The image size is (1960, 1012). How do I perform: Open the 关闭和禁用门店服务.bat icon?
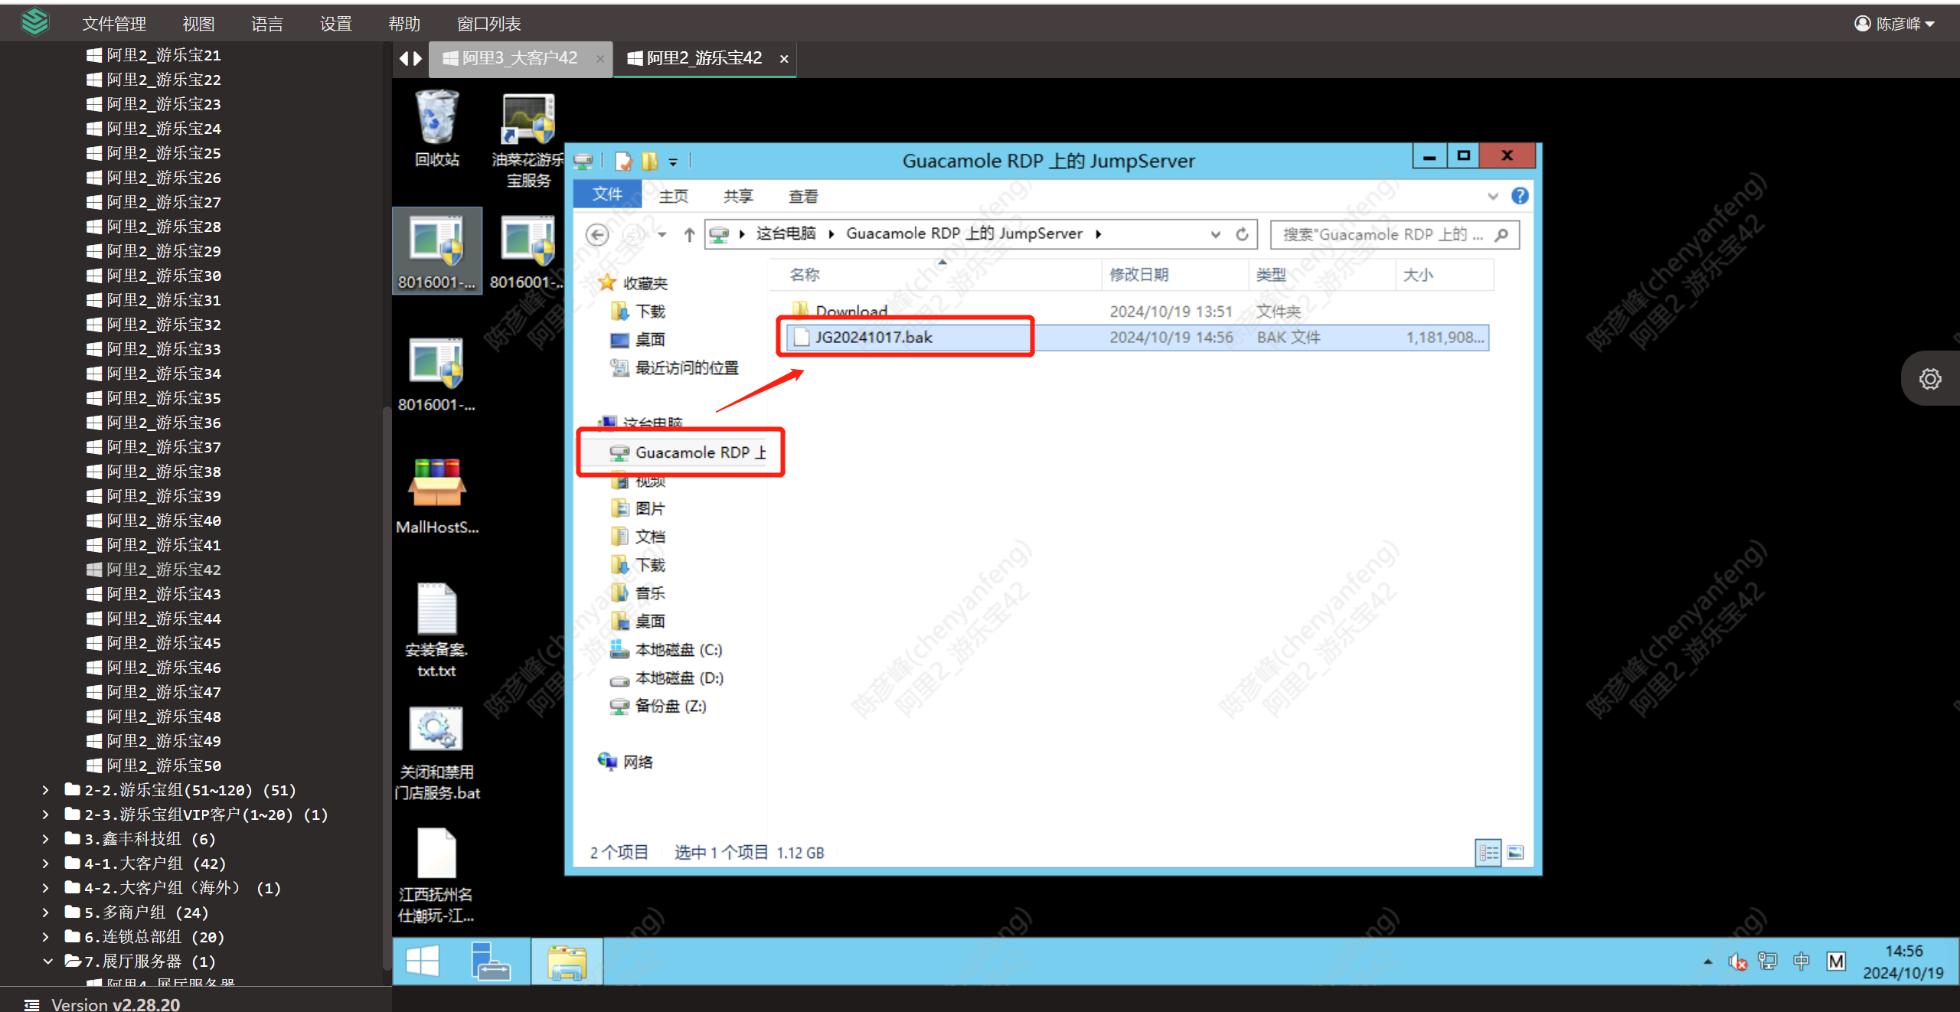(437, 754)
